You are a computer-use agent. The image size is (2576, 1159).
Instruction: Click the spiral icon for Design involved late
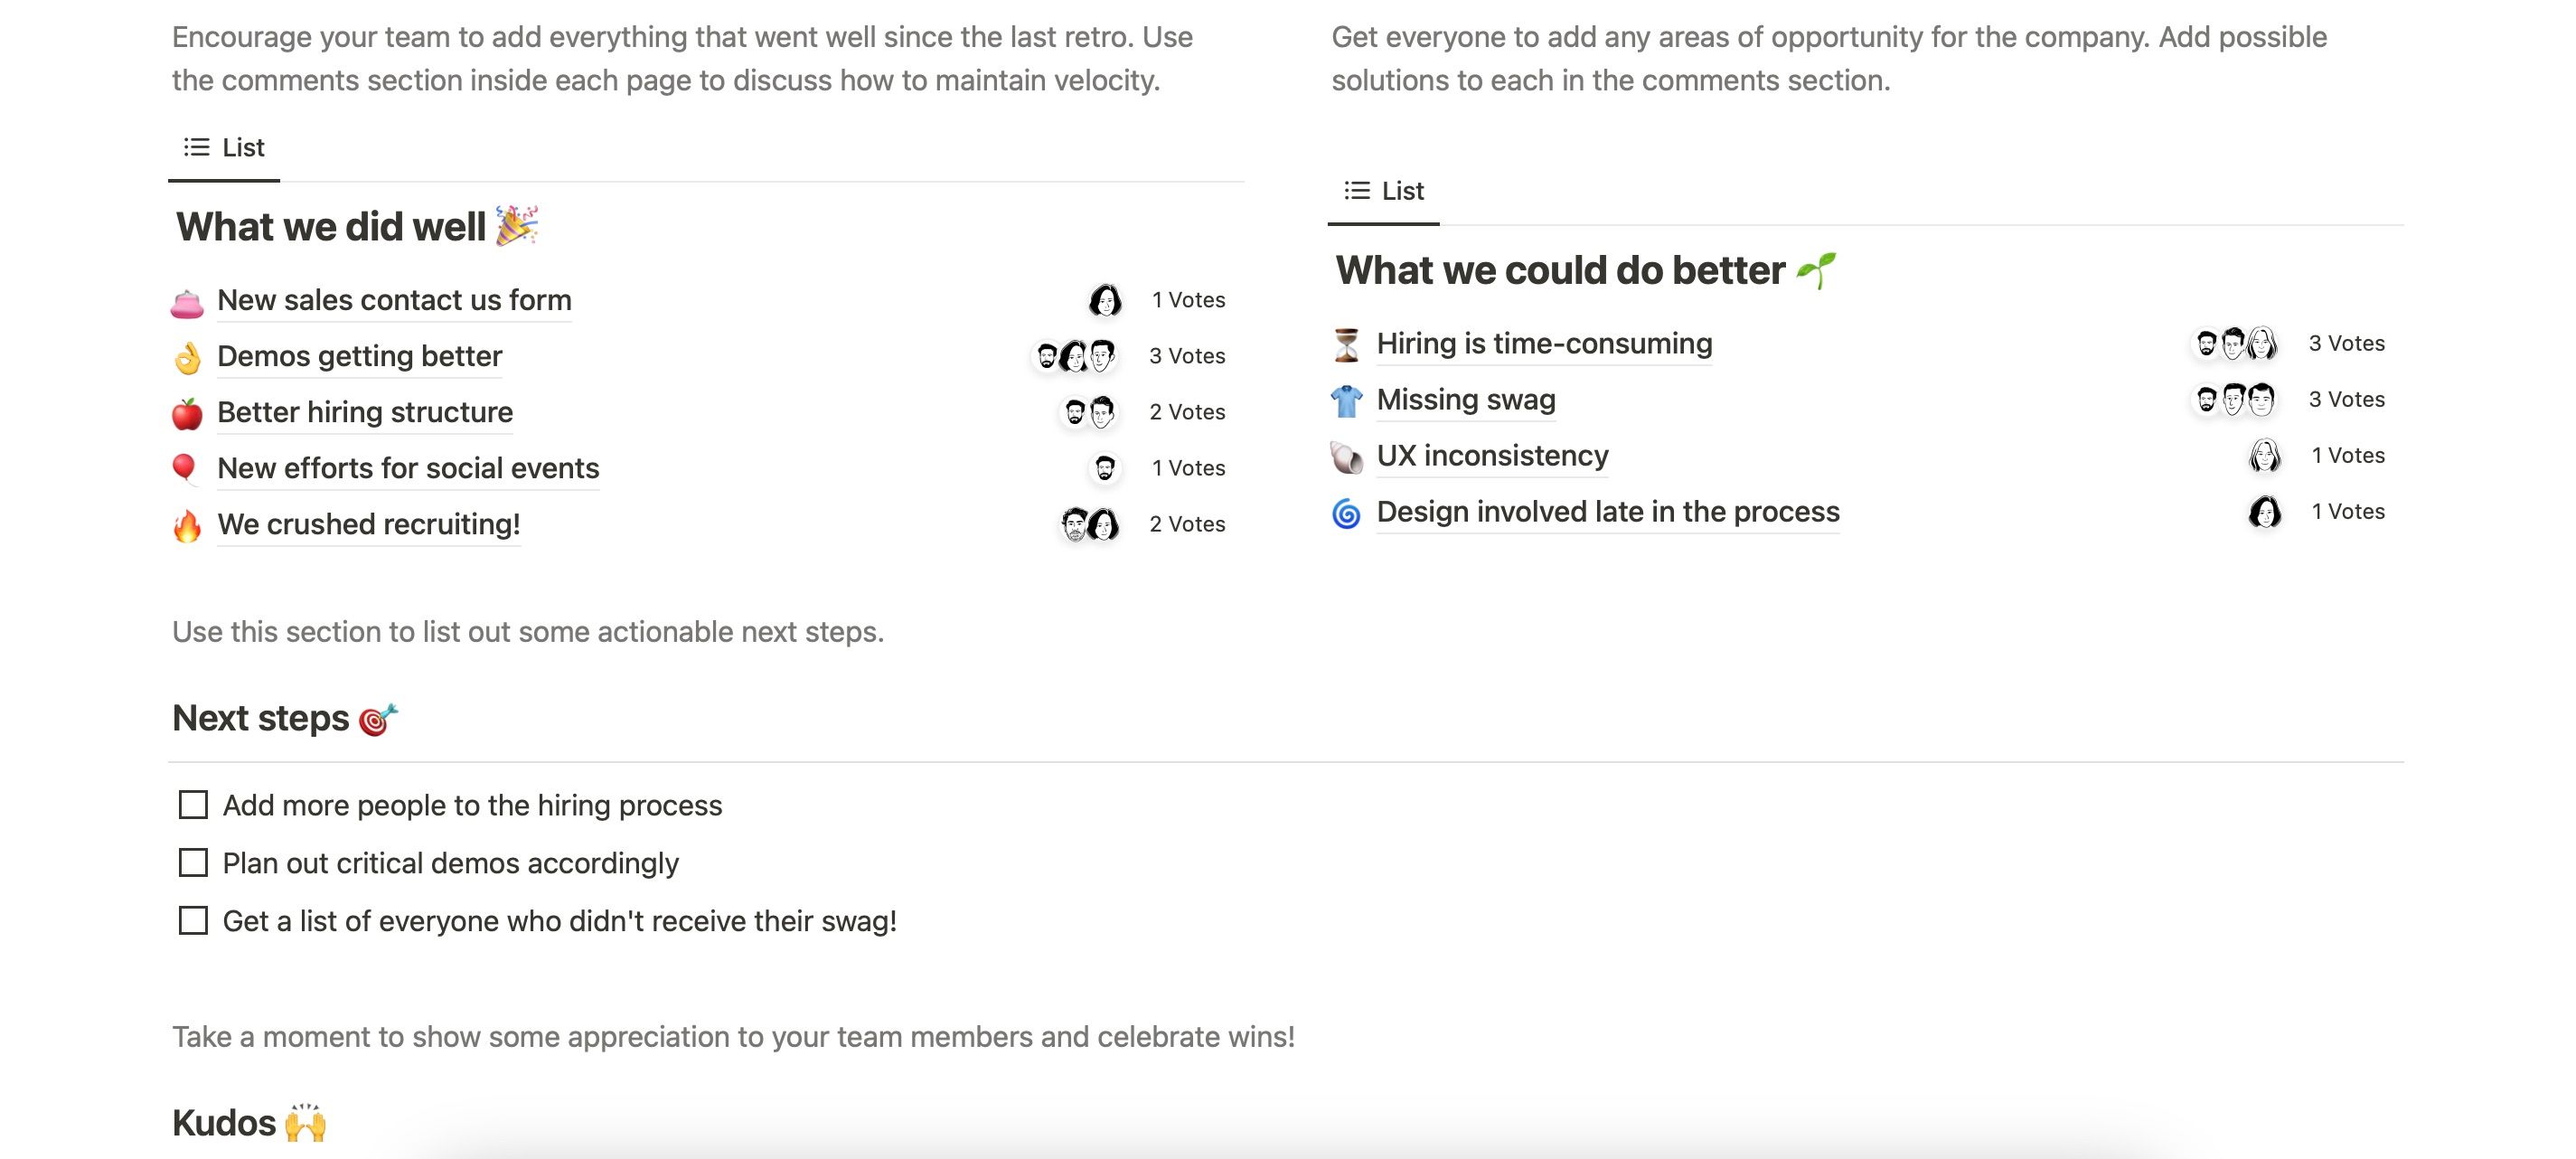(1346, 513)
